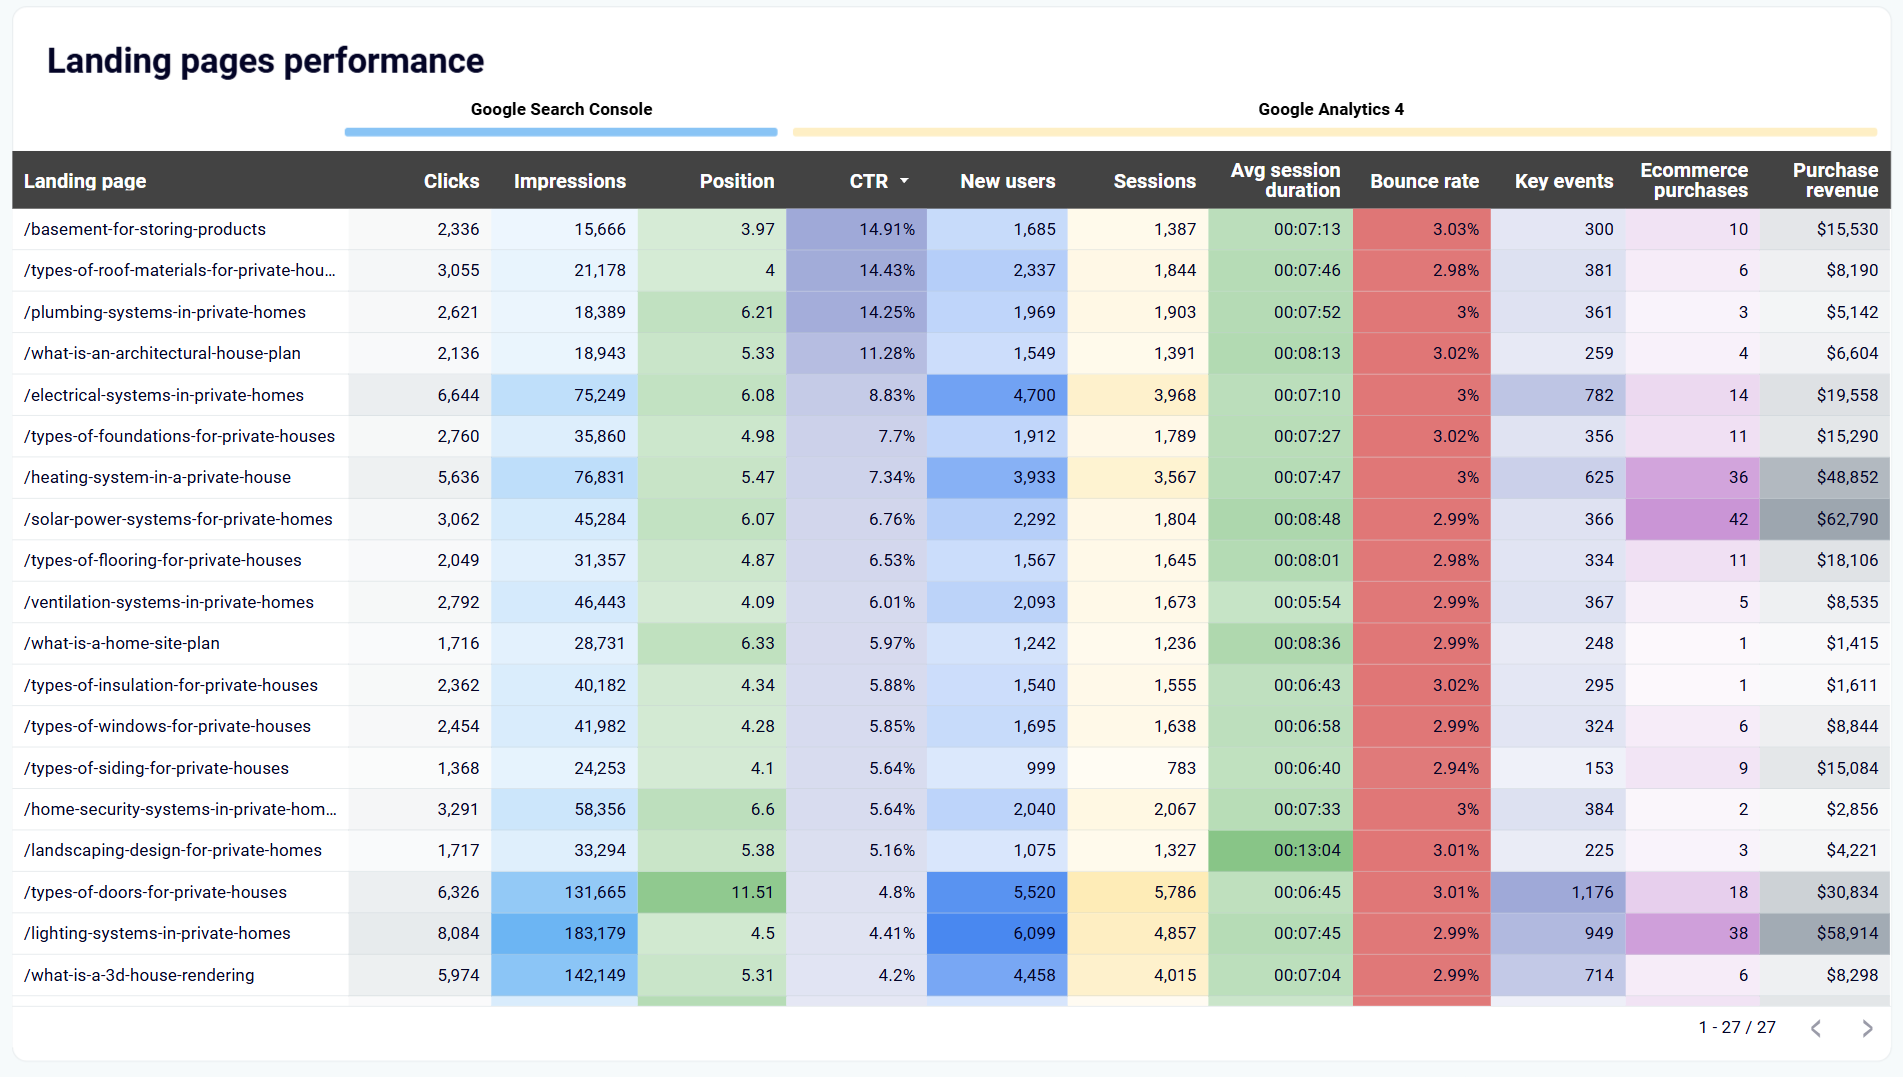
Task: Open the /solar-power-systems-for-private-homes landing page
Action: coord(178,519)
